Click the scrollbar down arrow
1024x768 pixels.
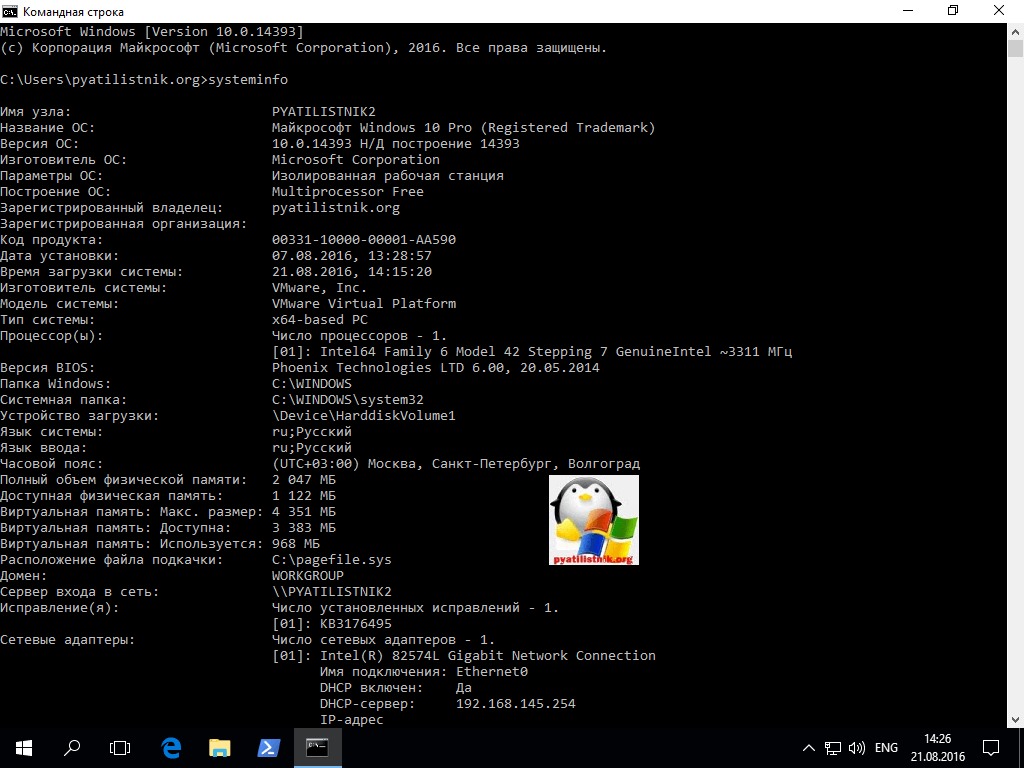[x=1015, y=719]
